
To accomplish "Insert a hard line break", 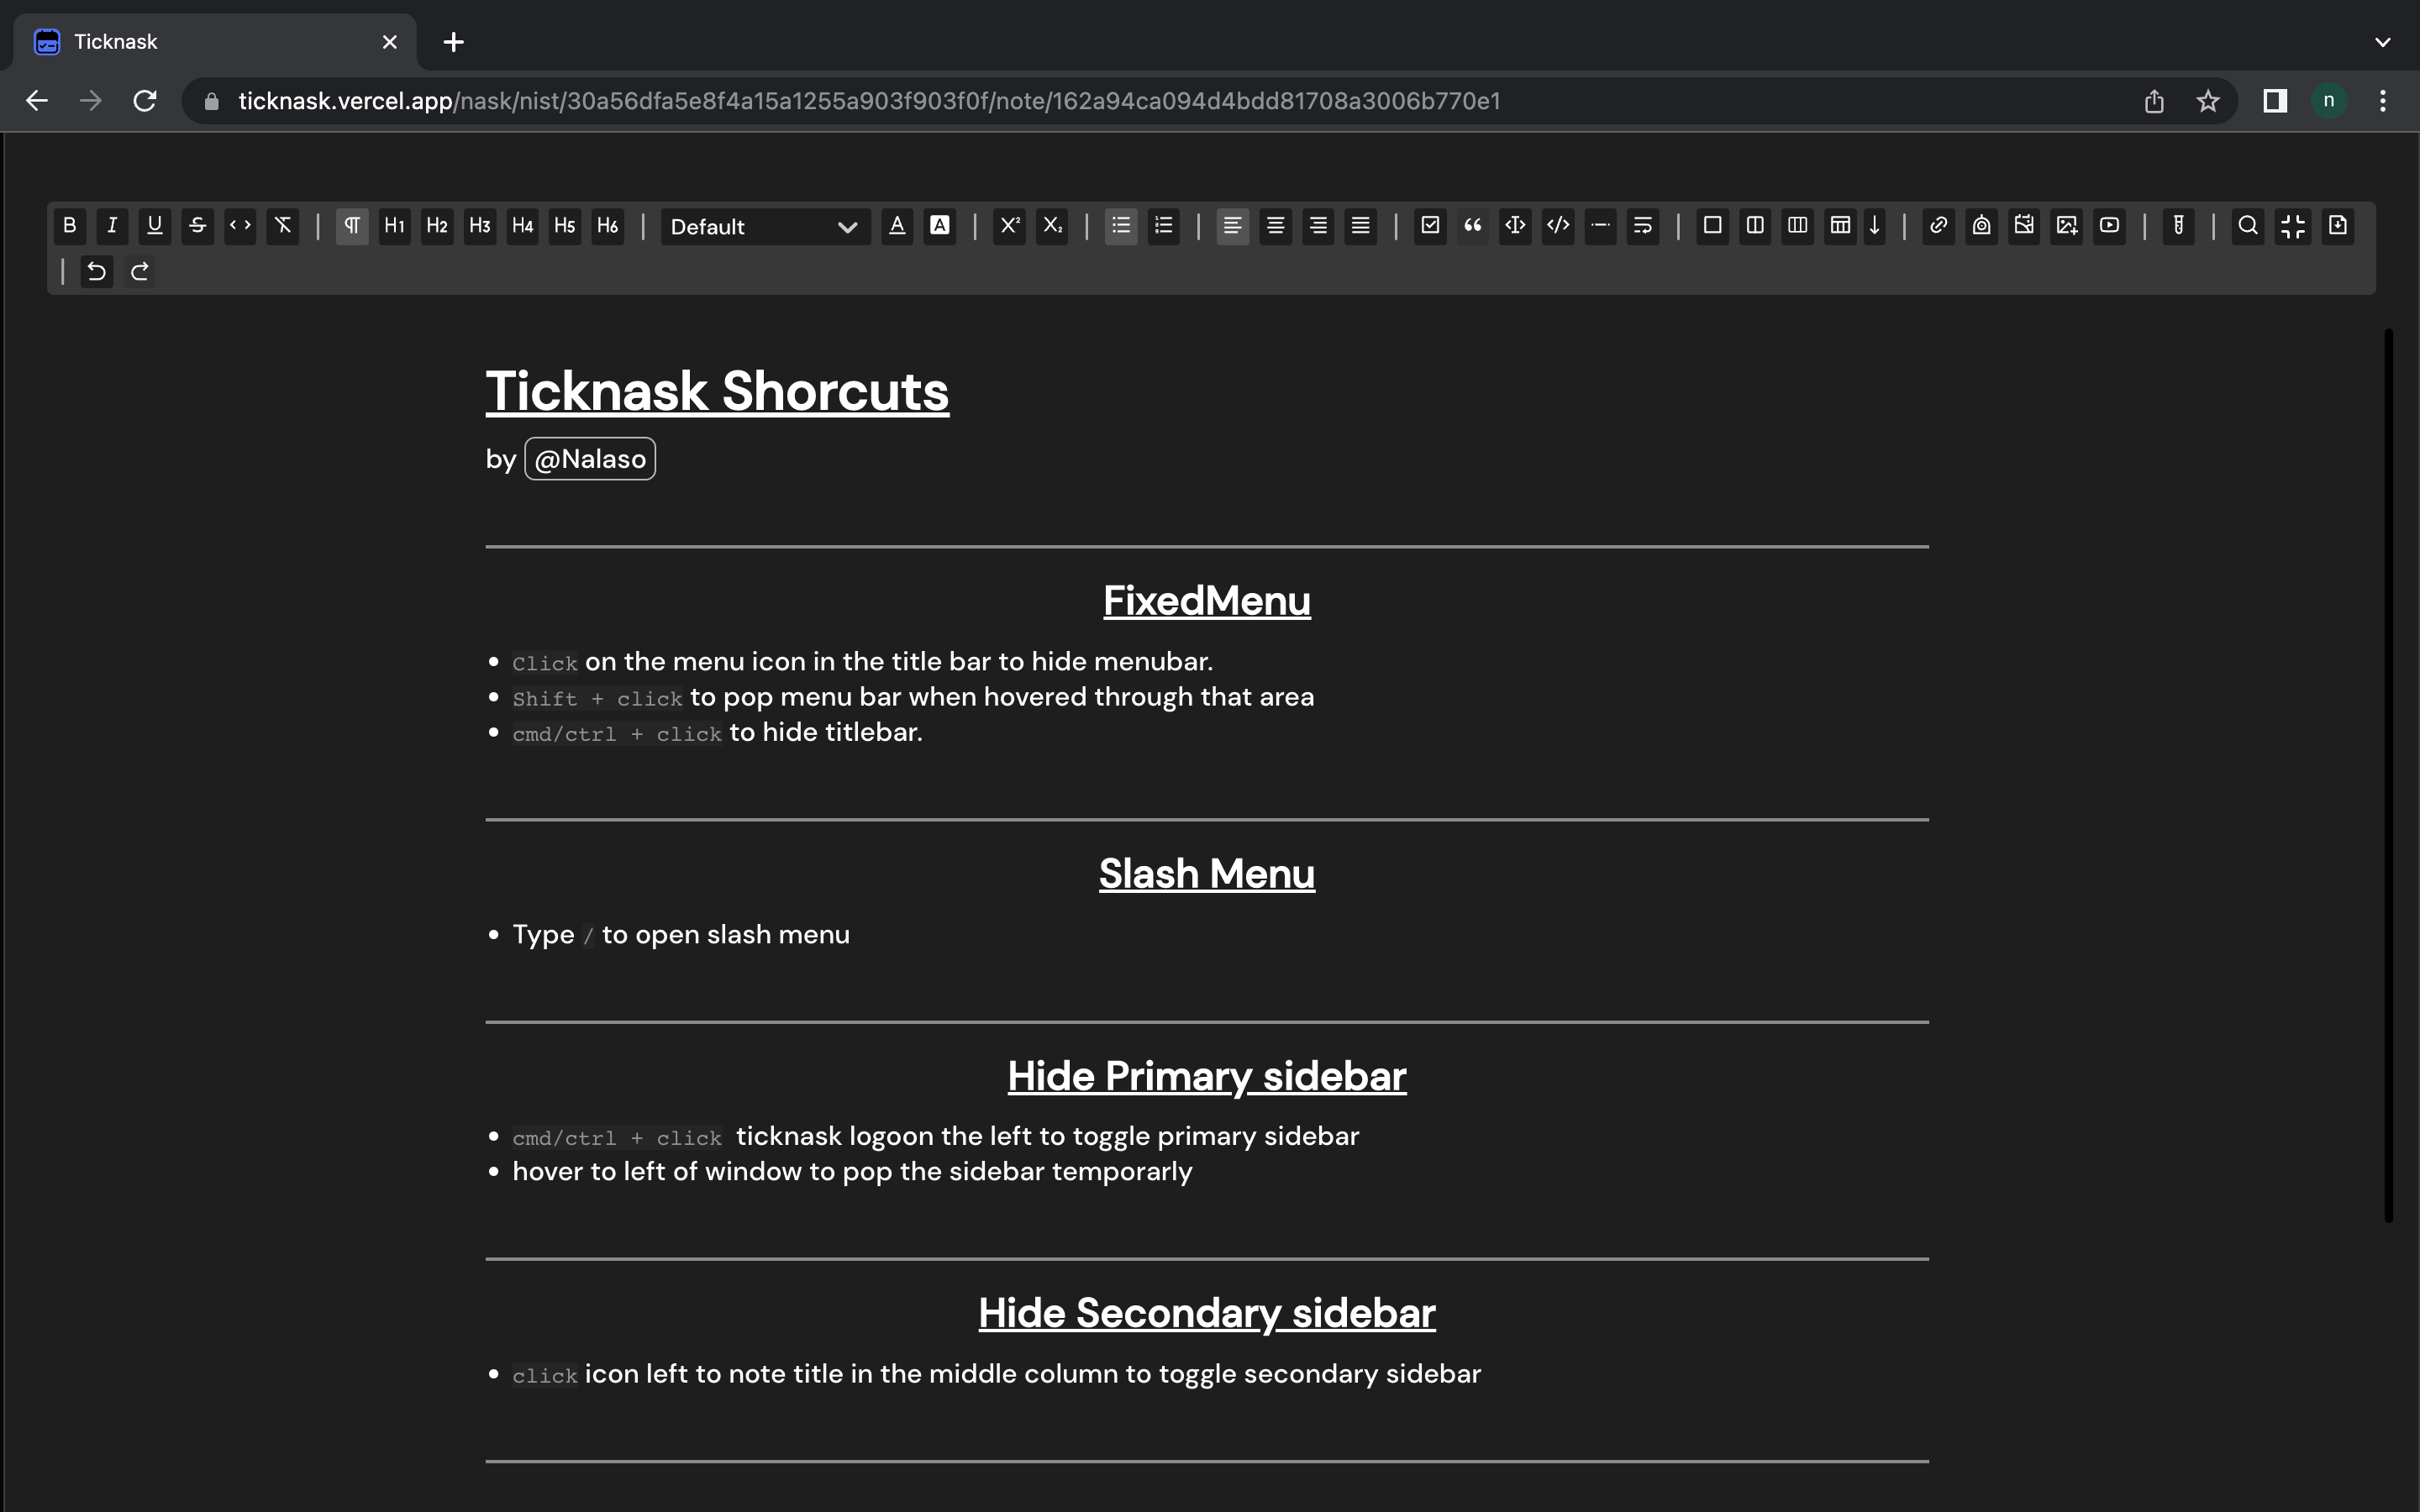I will click(x=1643, y=225).
